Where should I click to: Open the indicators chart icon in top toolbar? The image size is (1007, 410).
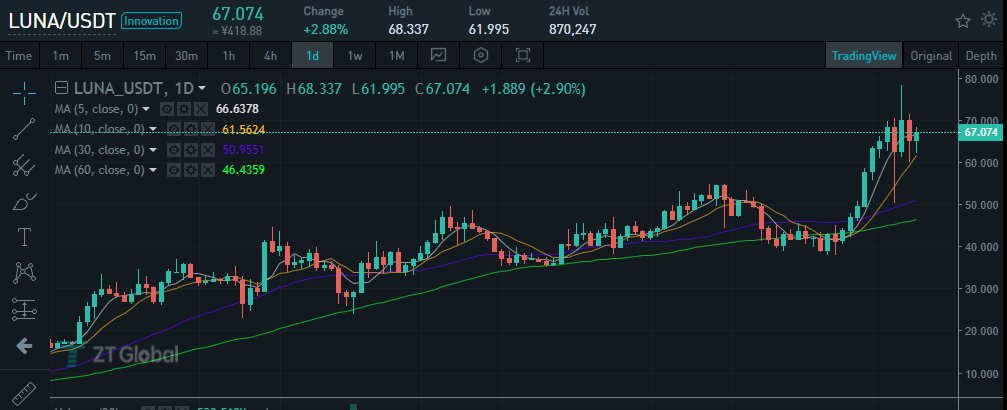tap(439, 56)
